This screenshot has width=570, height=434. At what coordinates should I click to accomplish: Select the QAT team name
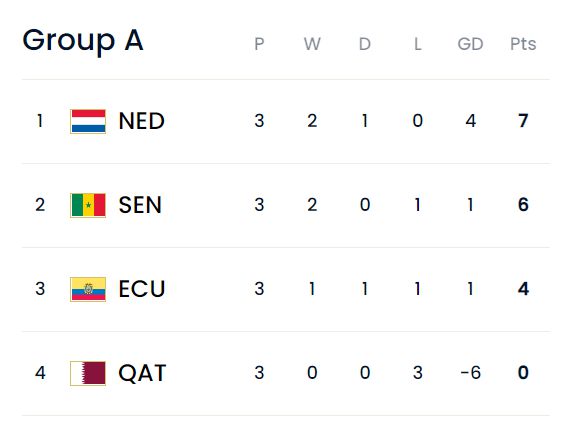[142, 373]
